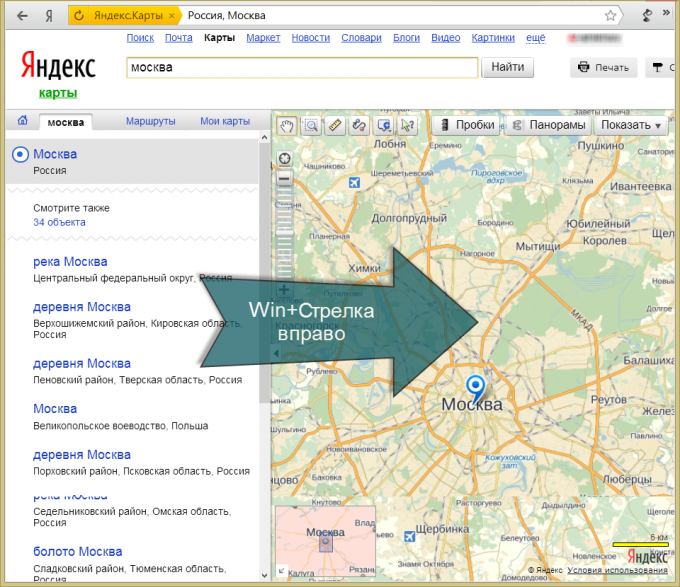
Task: Open the Москва Россия result title
Action: coord(55,154)
